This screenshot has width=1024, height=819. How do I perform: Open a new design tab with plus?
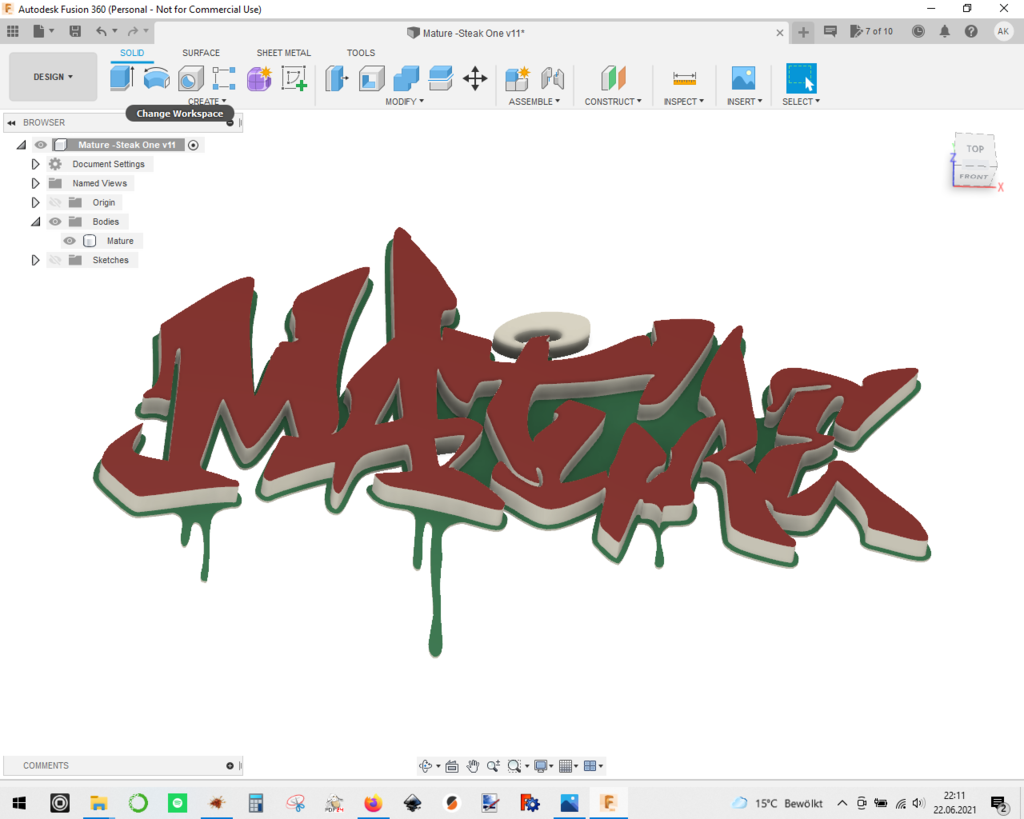coord(803,32)
